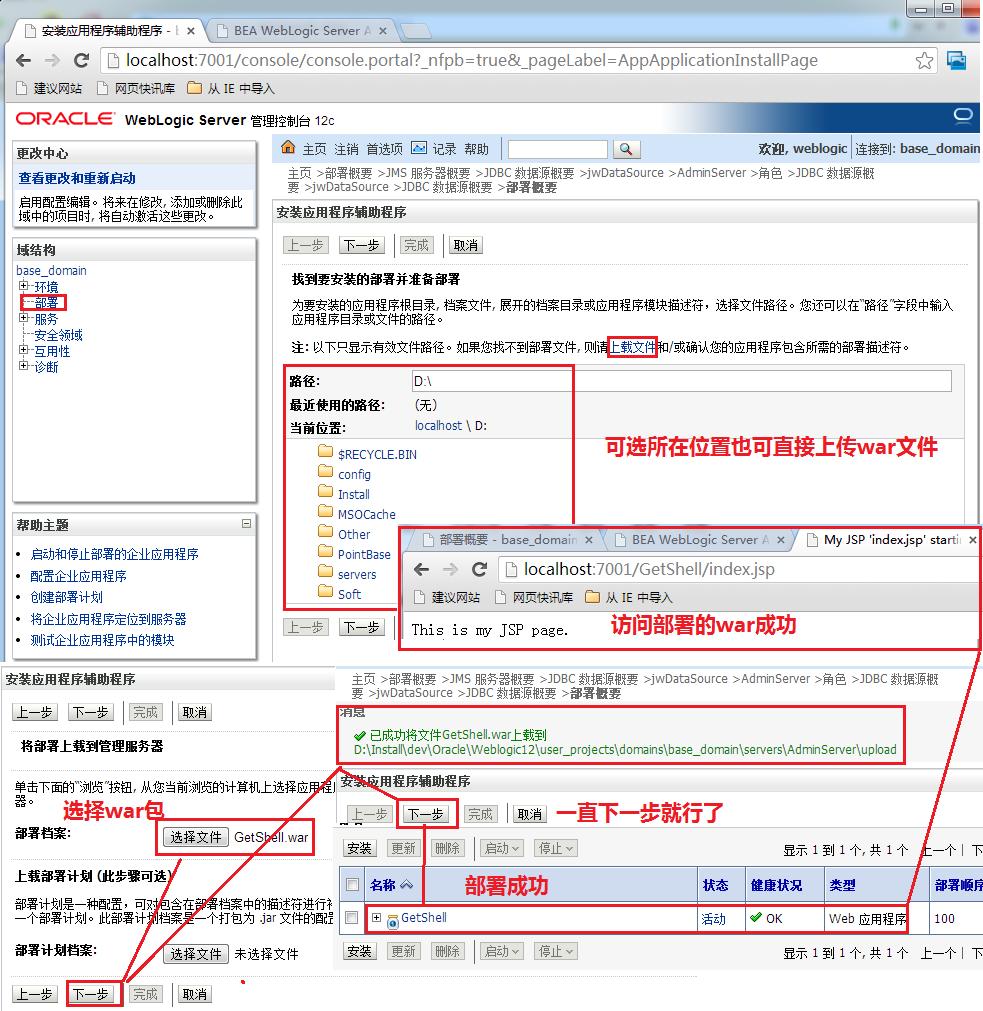Click the localhost link in 当前位置

coord(438,426)
